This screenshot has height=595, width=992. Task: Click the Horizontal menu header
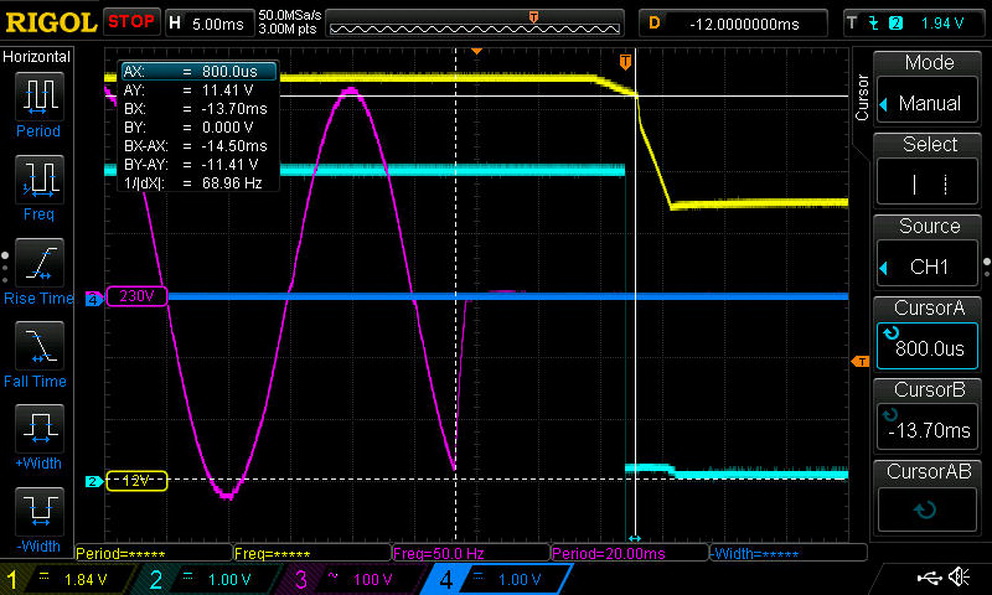[x=37, y=57]
